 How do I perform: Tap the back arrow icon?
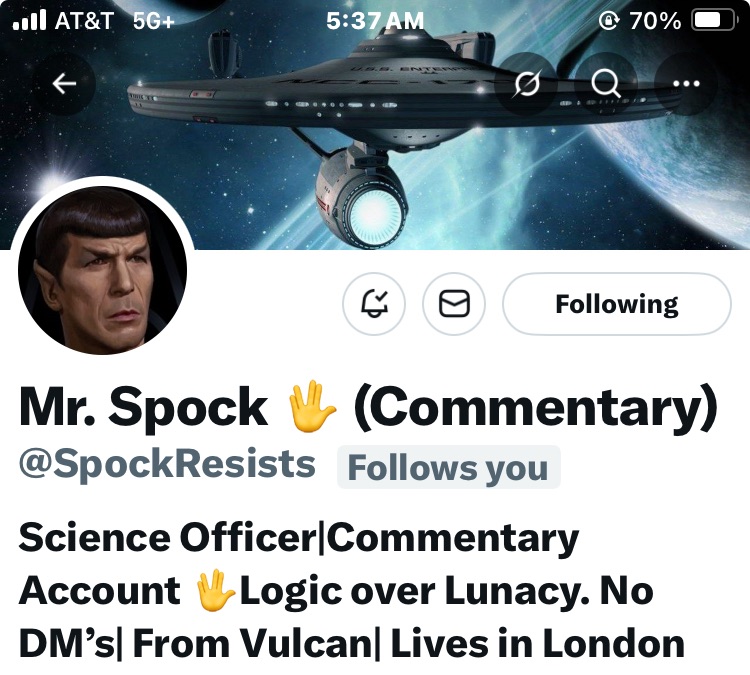click(64, 84)
